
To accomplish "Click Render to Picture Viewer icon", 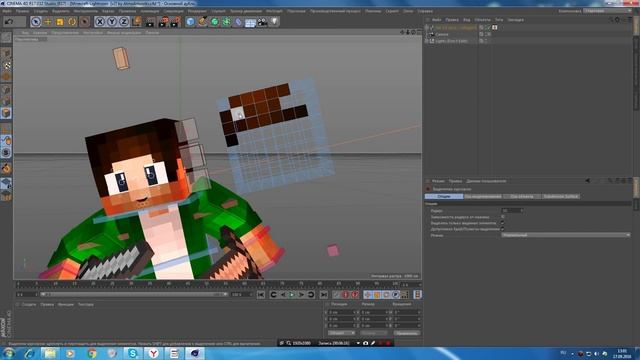I will [163, 22].
